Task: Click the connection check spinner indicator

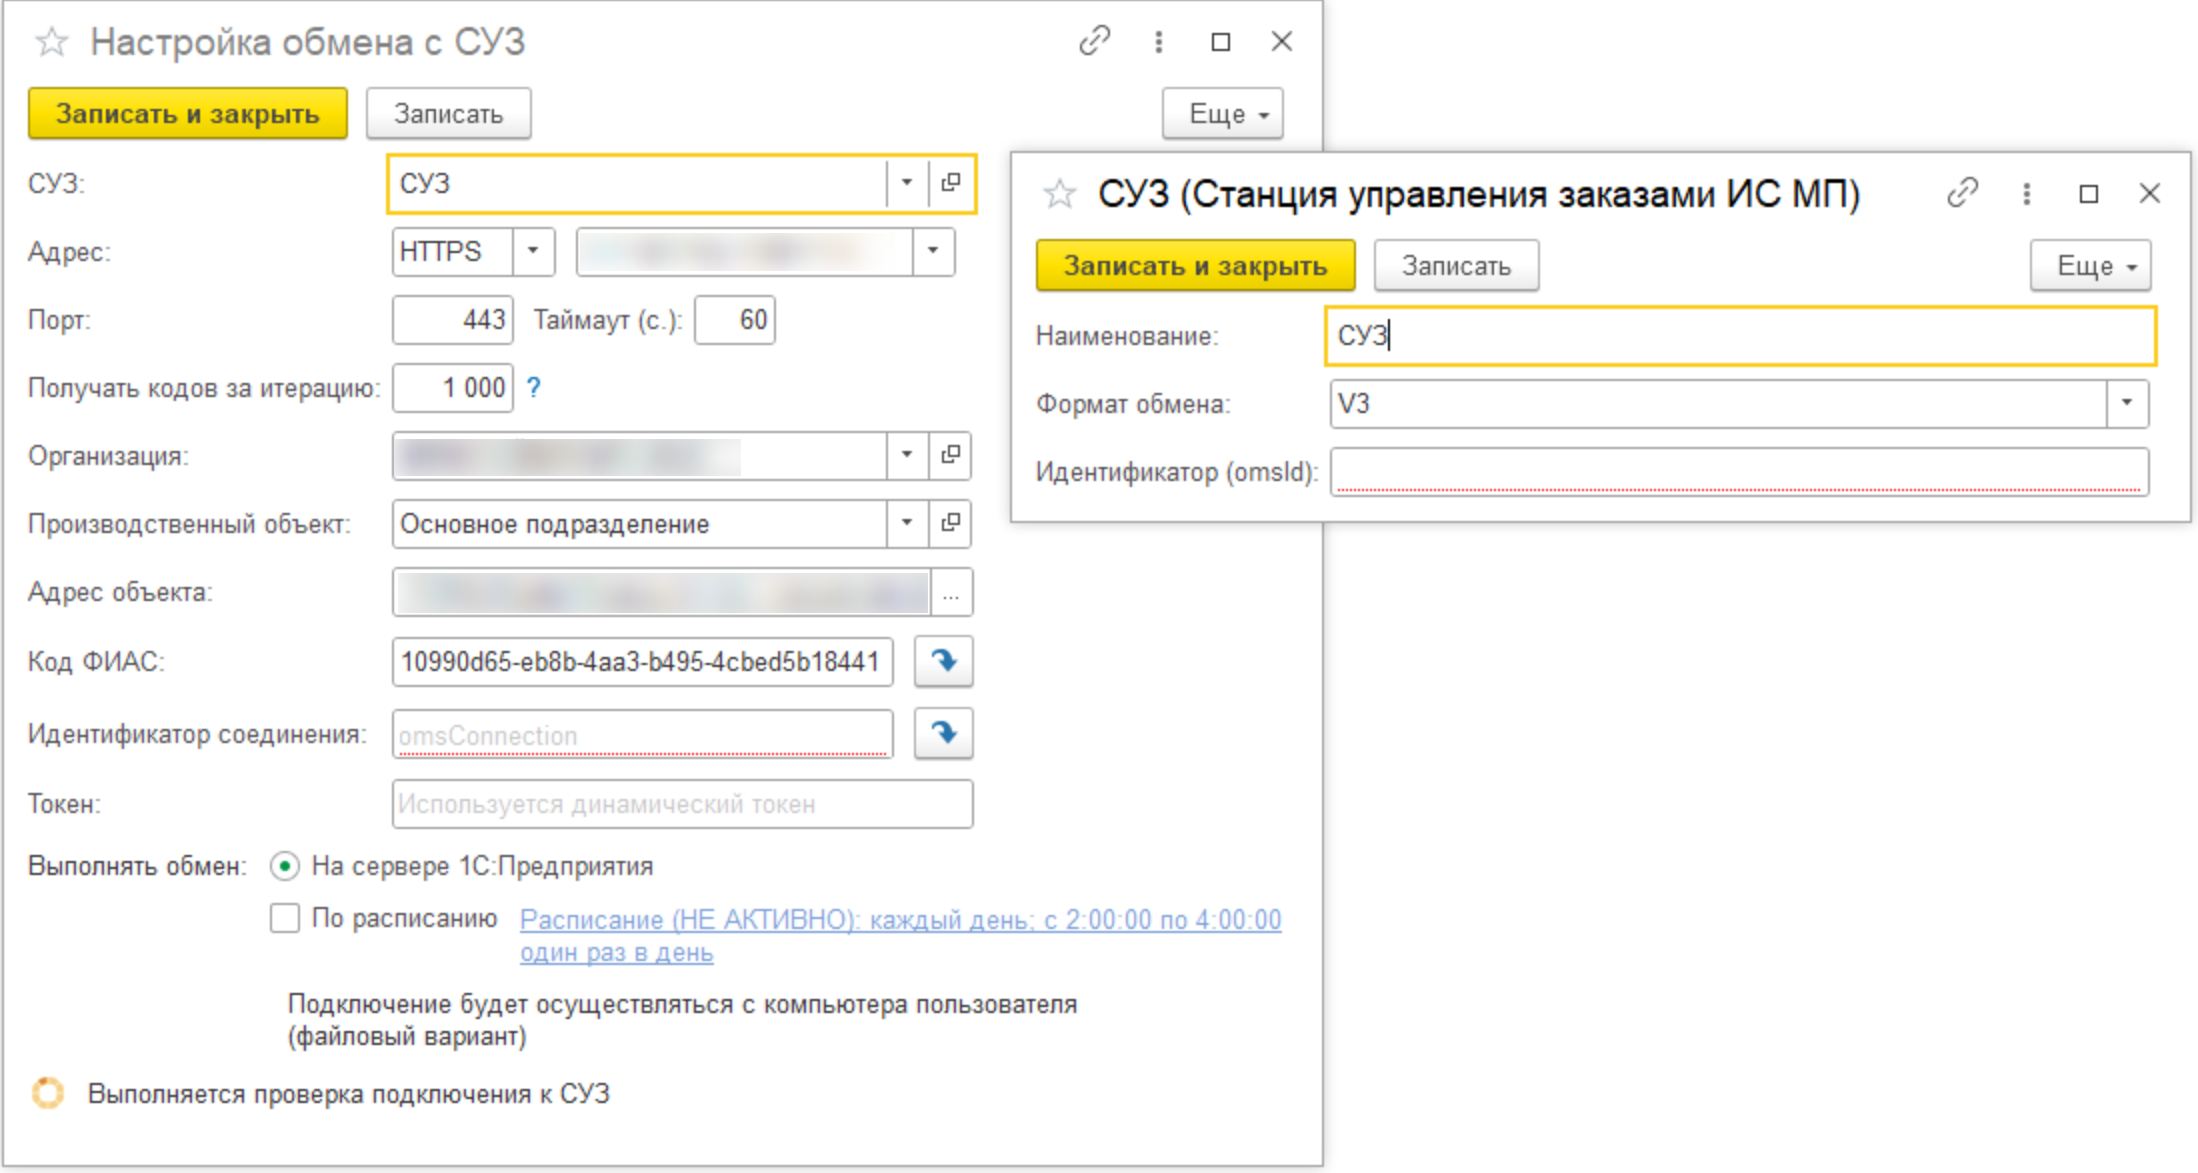Action: point(48,1093)
